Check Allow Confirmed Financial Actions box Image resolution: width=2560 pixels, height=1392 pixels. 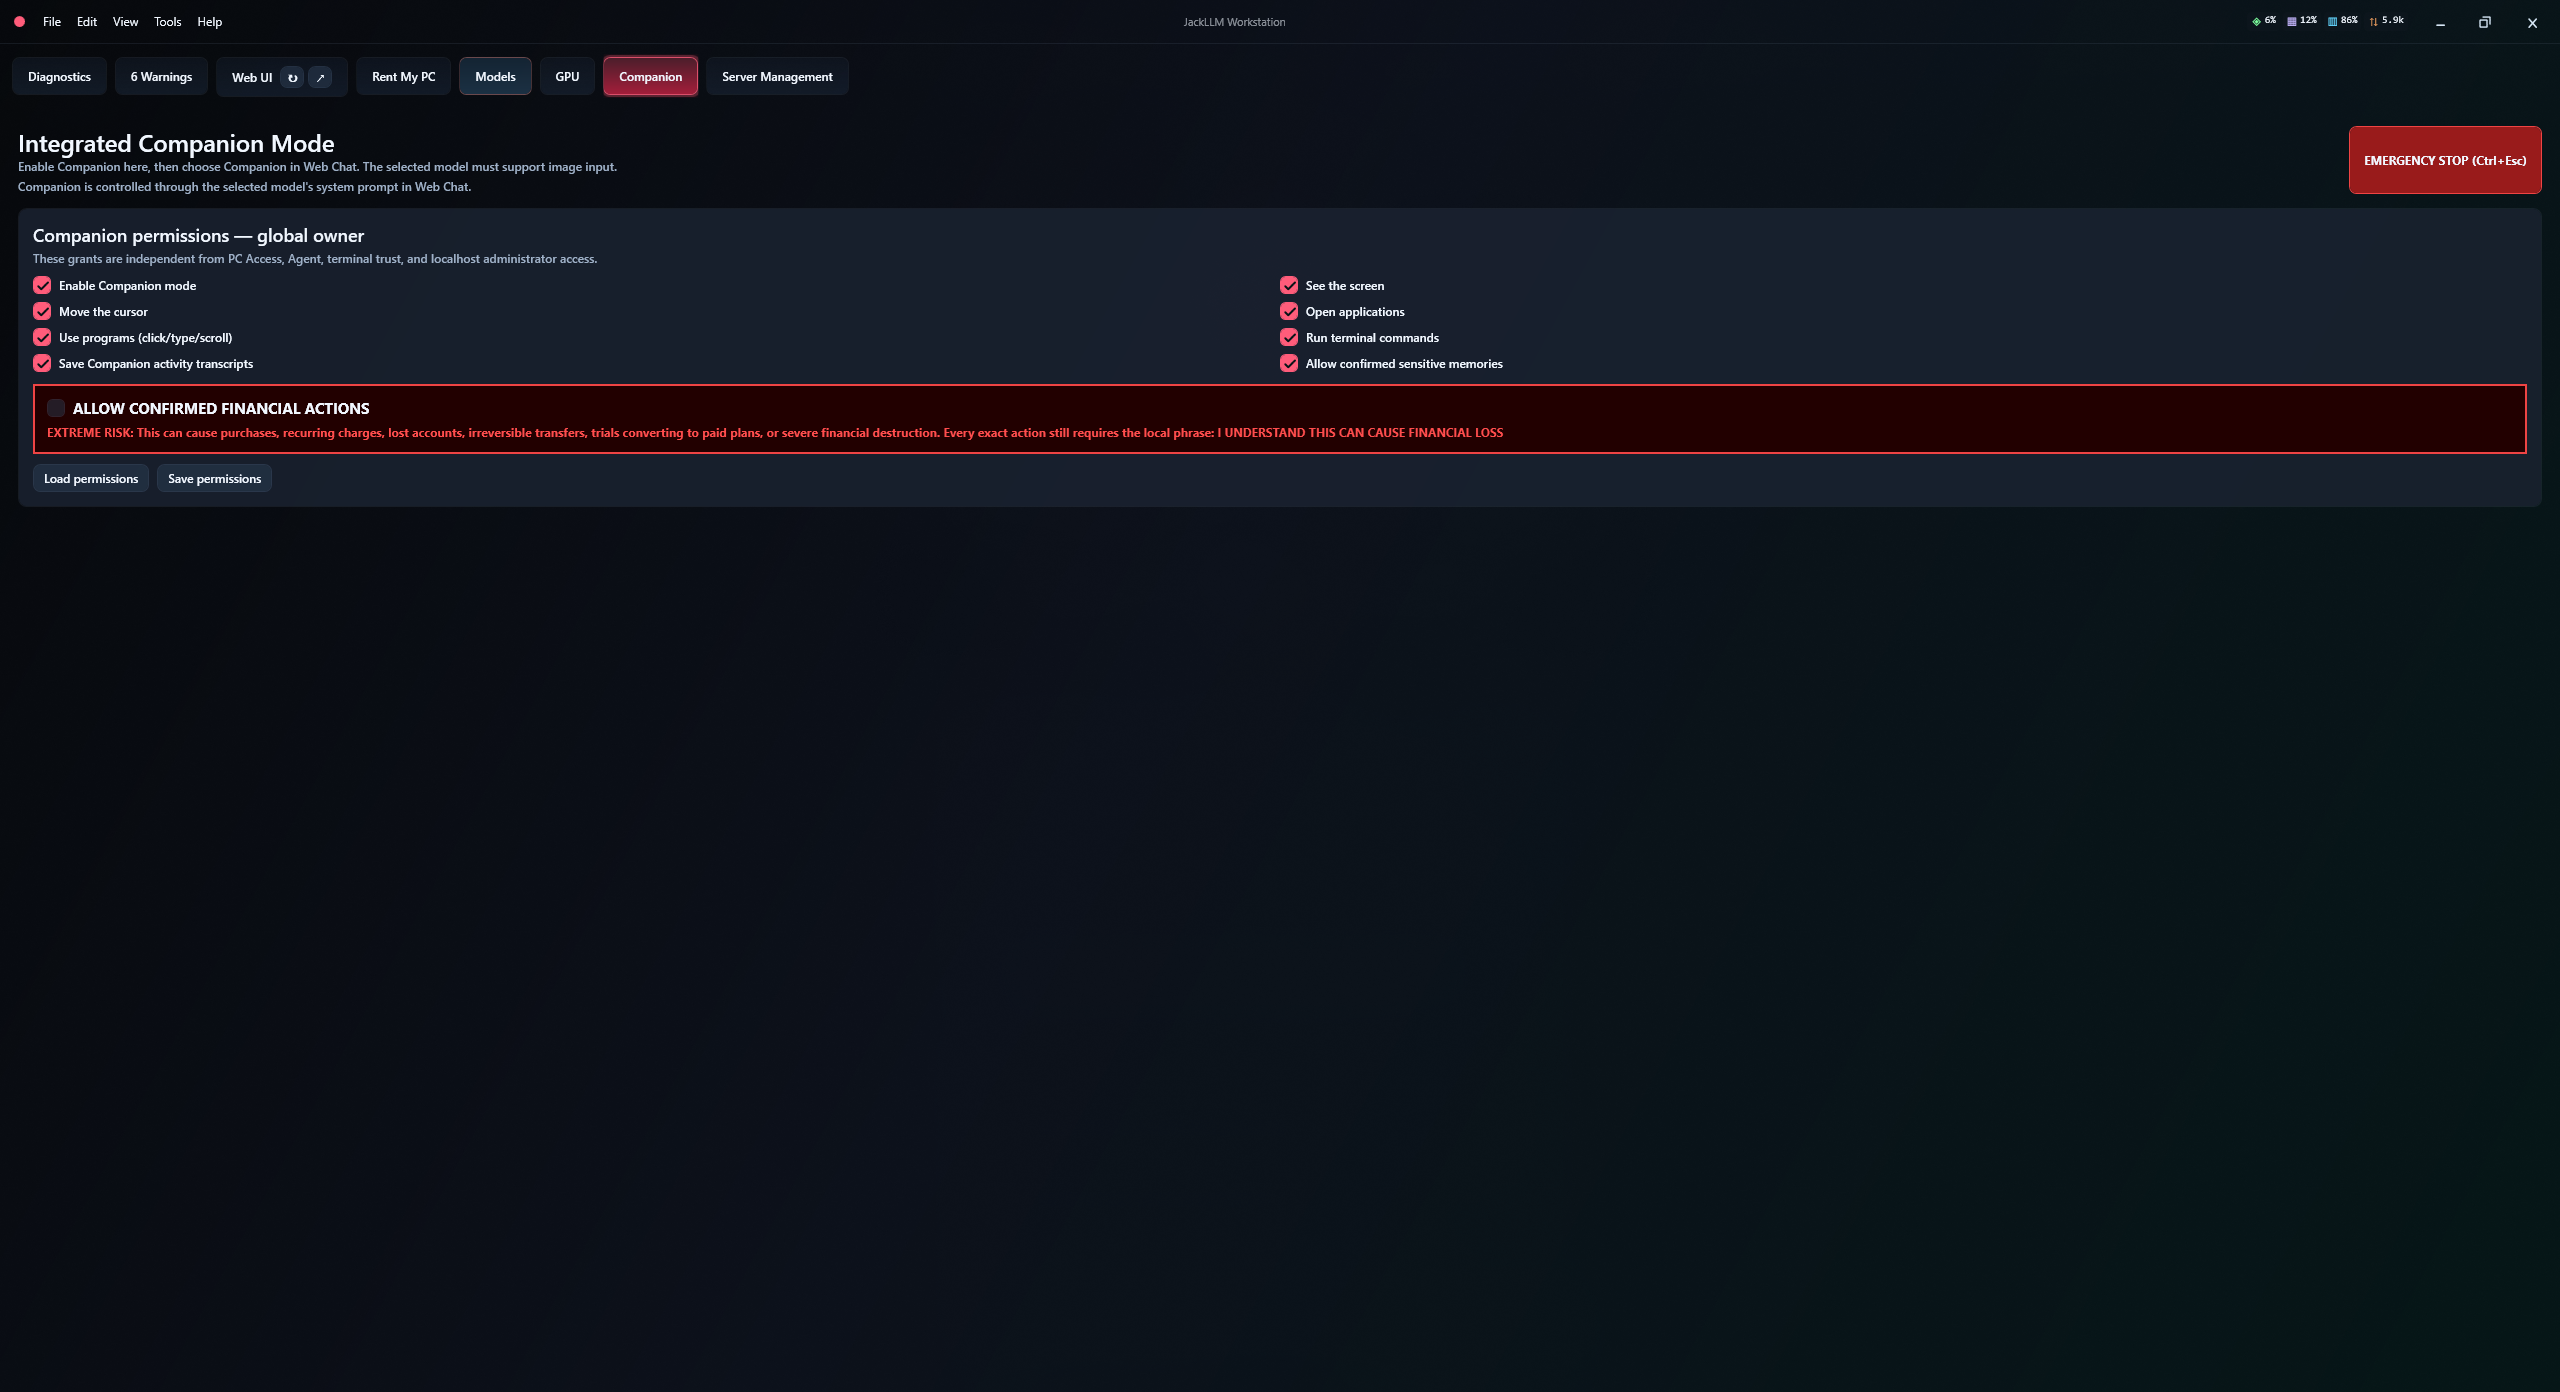56,408
